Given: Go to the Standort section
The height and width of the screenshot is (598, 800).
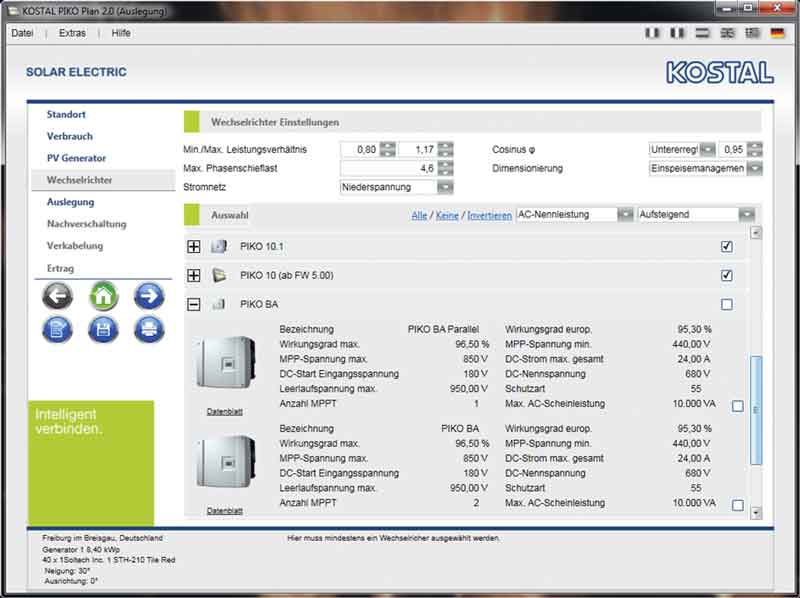Looking at the screenshot, I should [66, 114].
